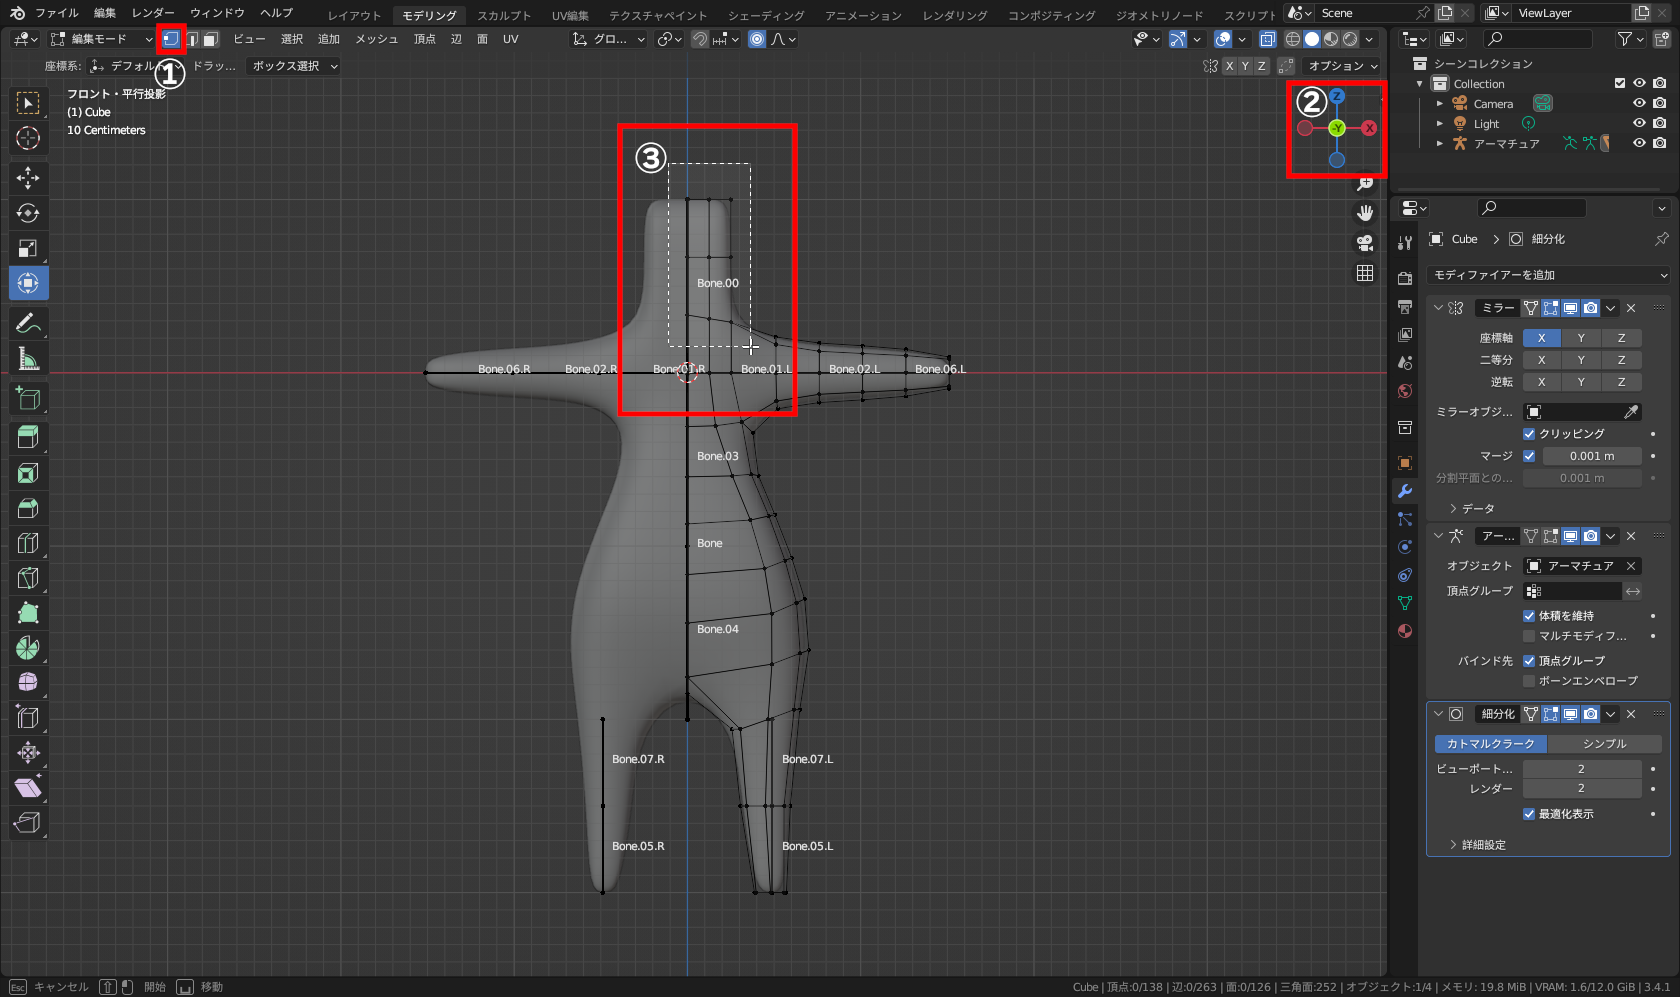Toggle X-ray display in viewport header
The height and width of the screenshot is (997, 1680).
[1268, 39]
